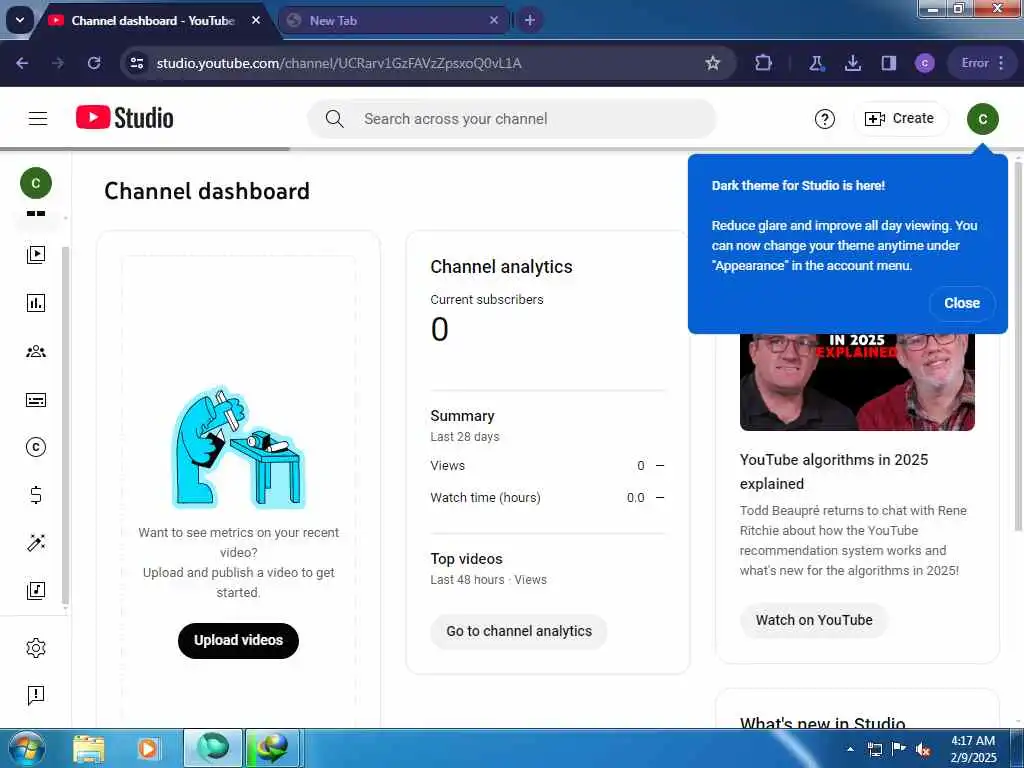
Task: Show hidden system tray icons arrow
Action: click(850, 749)
